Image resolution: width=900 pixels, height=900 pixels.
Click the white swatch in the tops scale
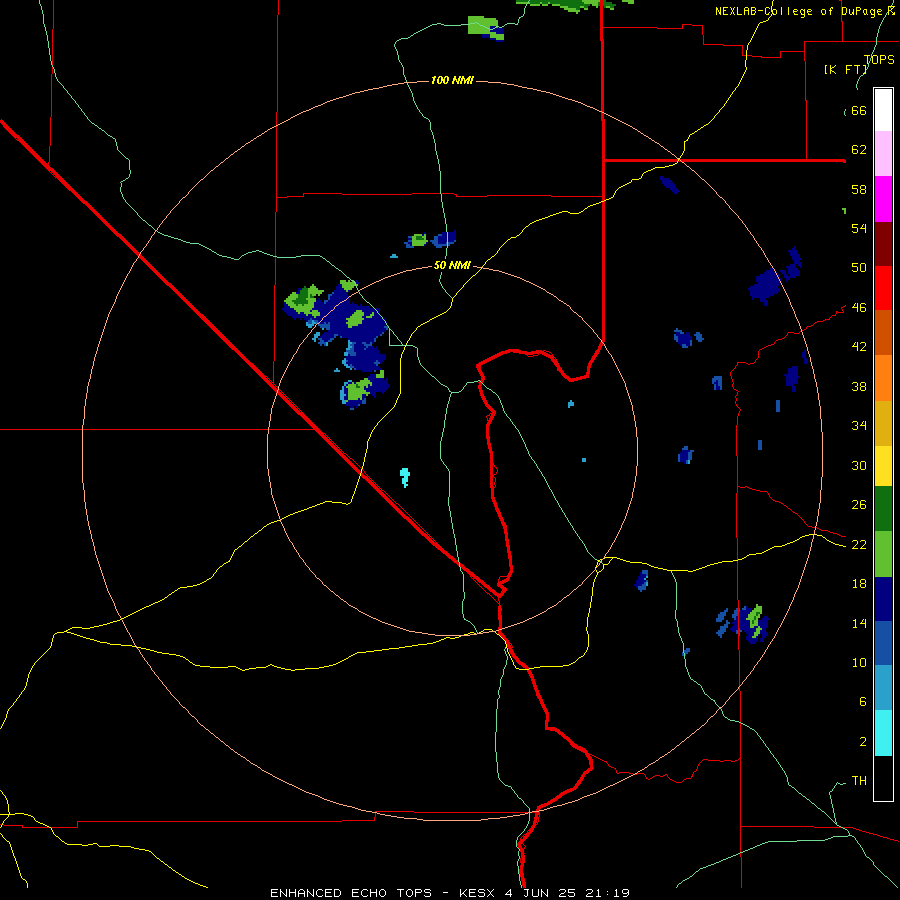(883, 110)
